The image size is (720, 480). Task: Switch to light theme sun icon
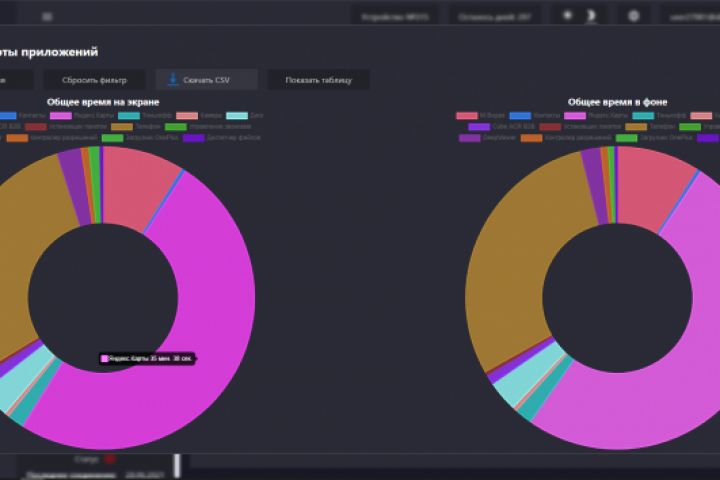click(568, 16)
